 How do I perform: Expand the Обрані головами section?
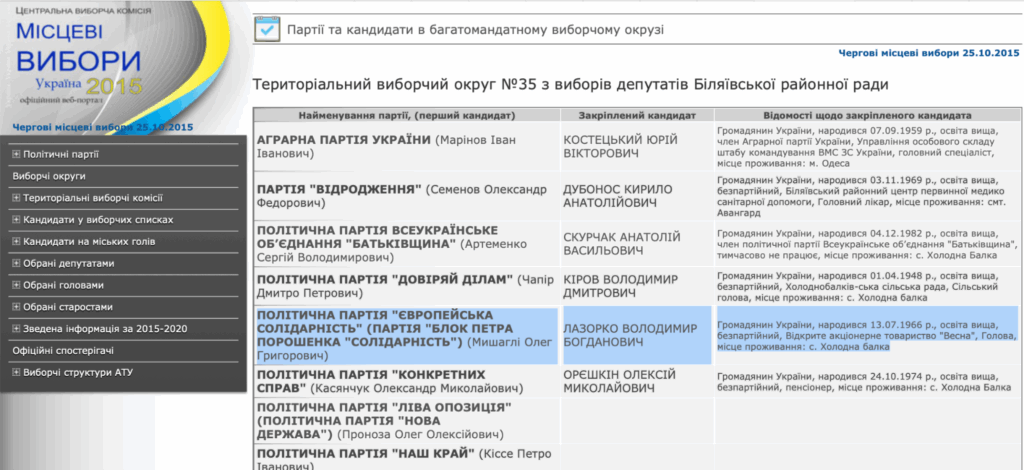pos(16,285)
